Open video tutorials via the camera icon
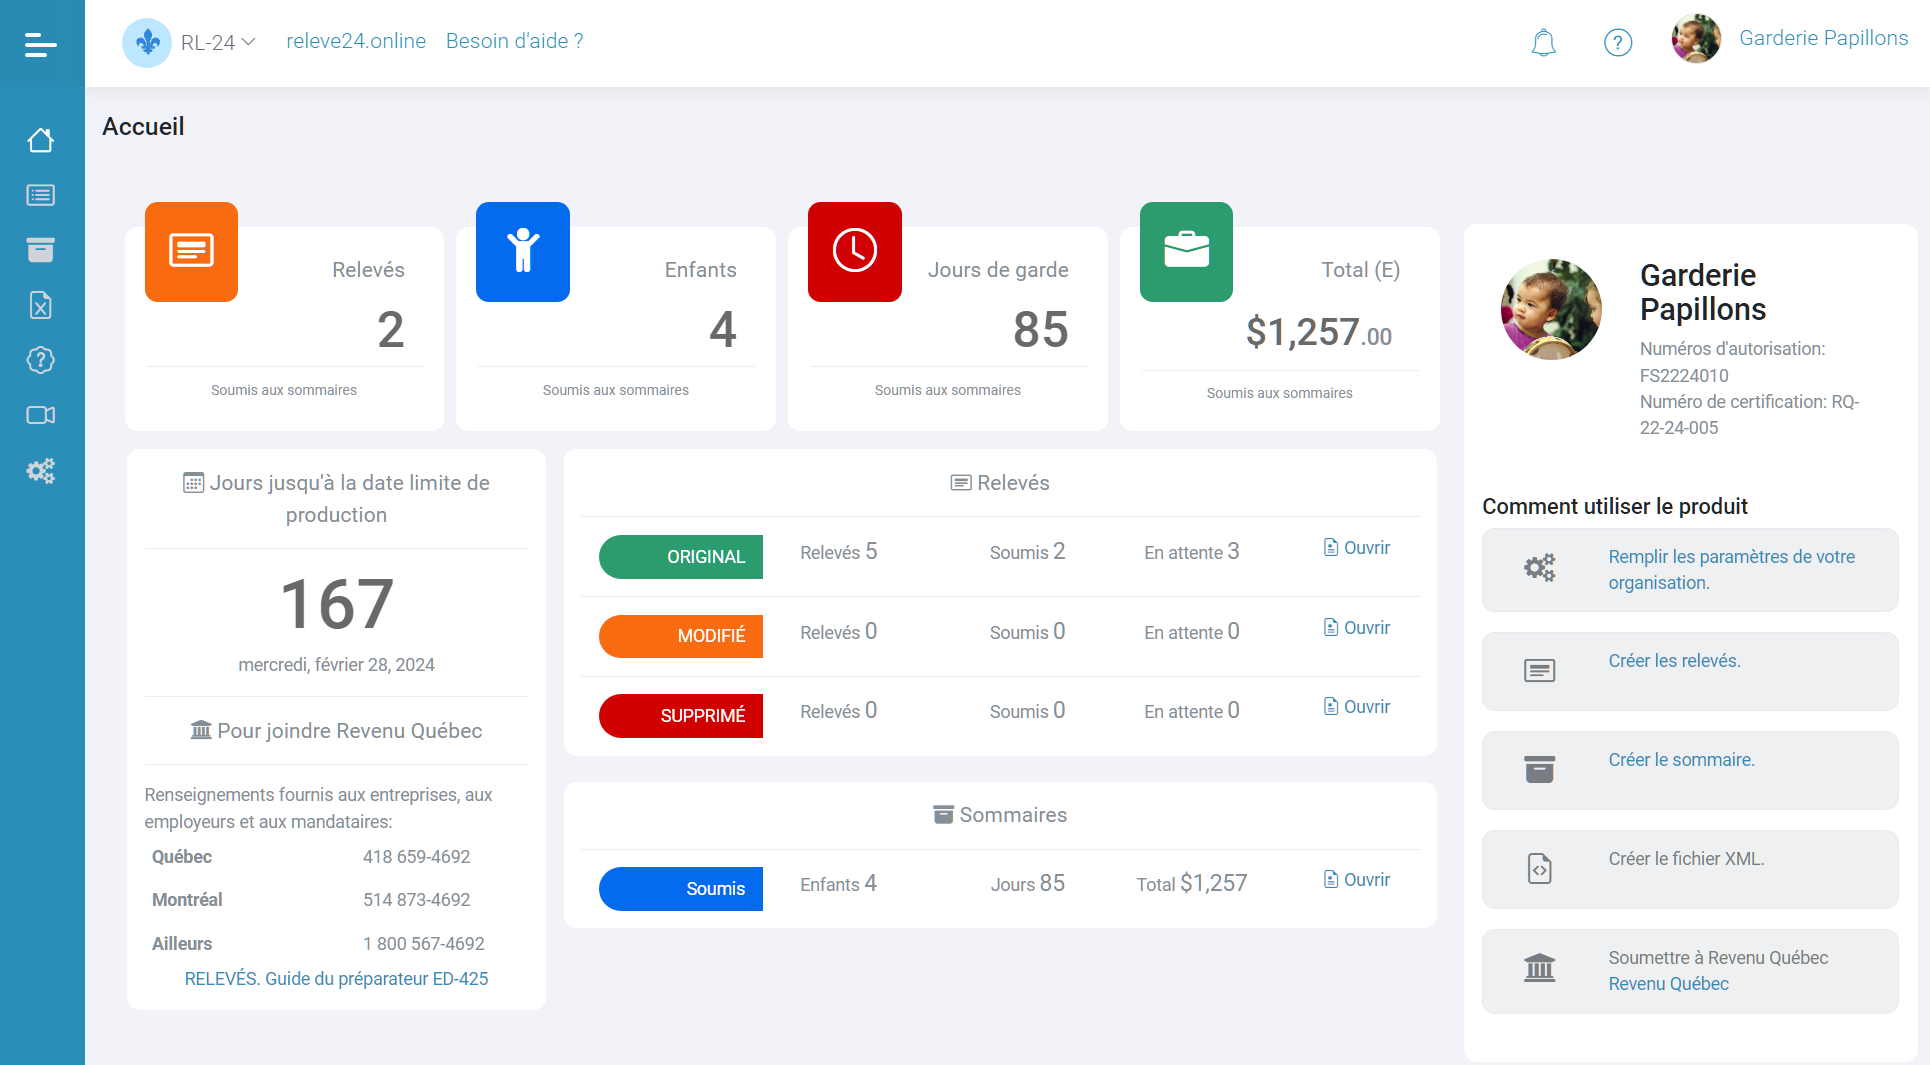Screen dimensions: 1930x1065 [x=41, y=415]
